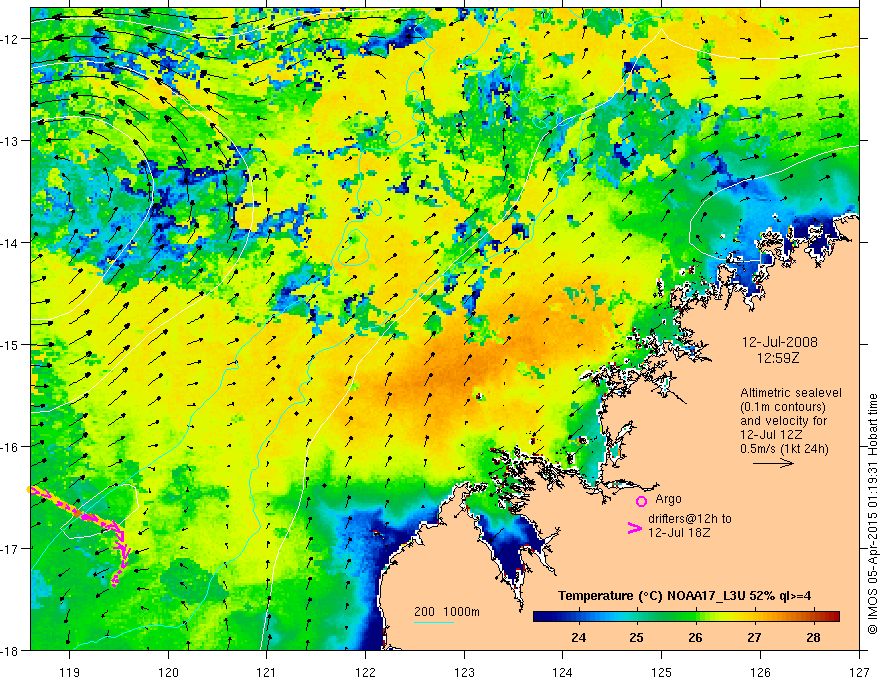Image resolution: width=880 pixels, height=680 pixels.
Task: Click the 'and velocity for' text line
Action: point(783,421)
